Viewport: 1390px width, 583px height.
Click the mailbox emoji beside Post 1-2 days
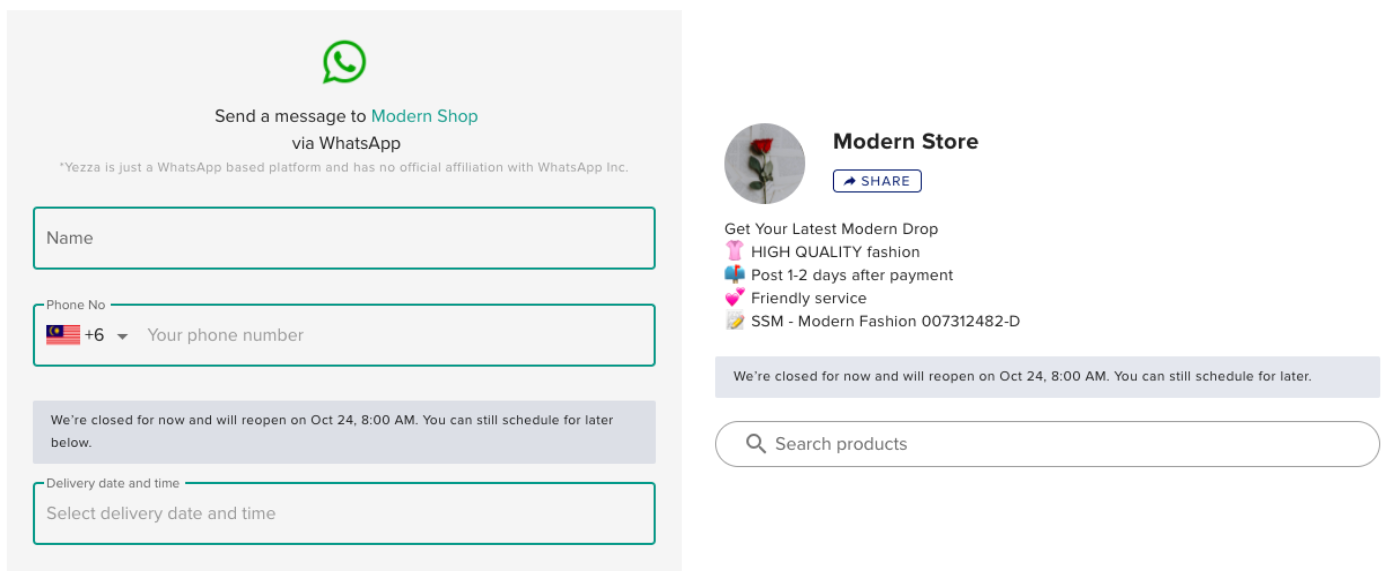click(735, 274)
